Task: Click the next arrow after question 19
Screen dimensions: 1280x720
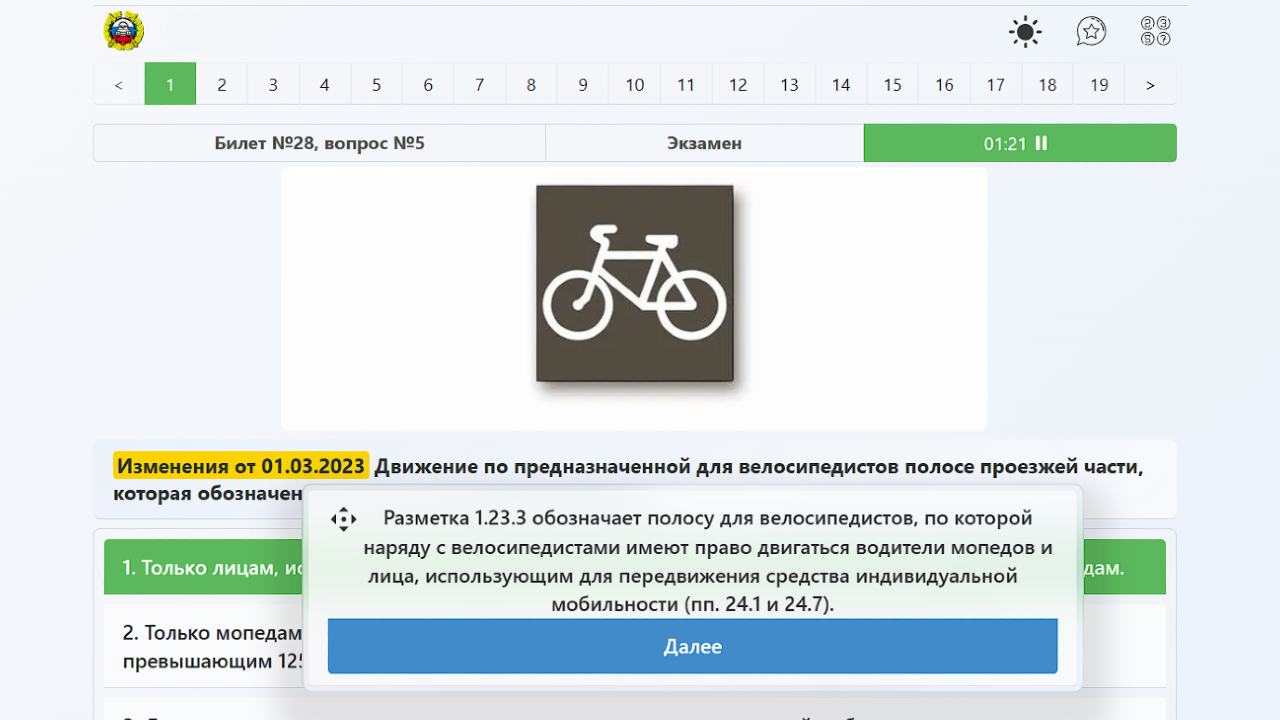Action: [1150, 83]
